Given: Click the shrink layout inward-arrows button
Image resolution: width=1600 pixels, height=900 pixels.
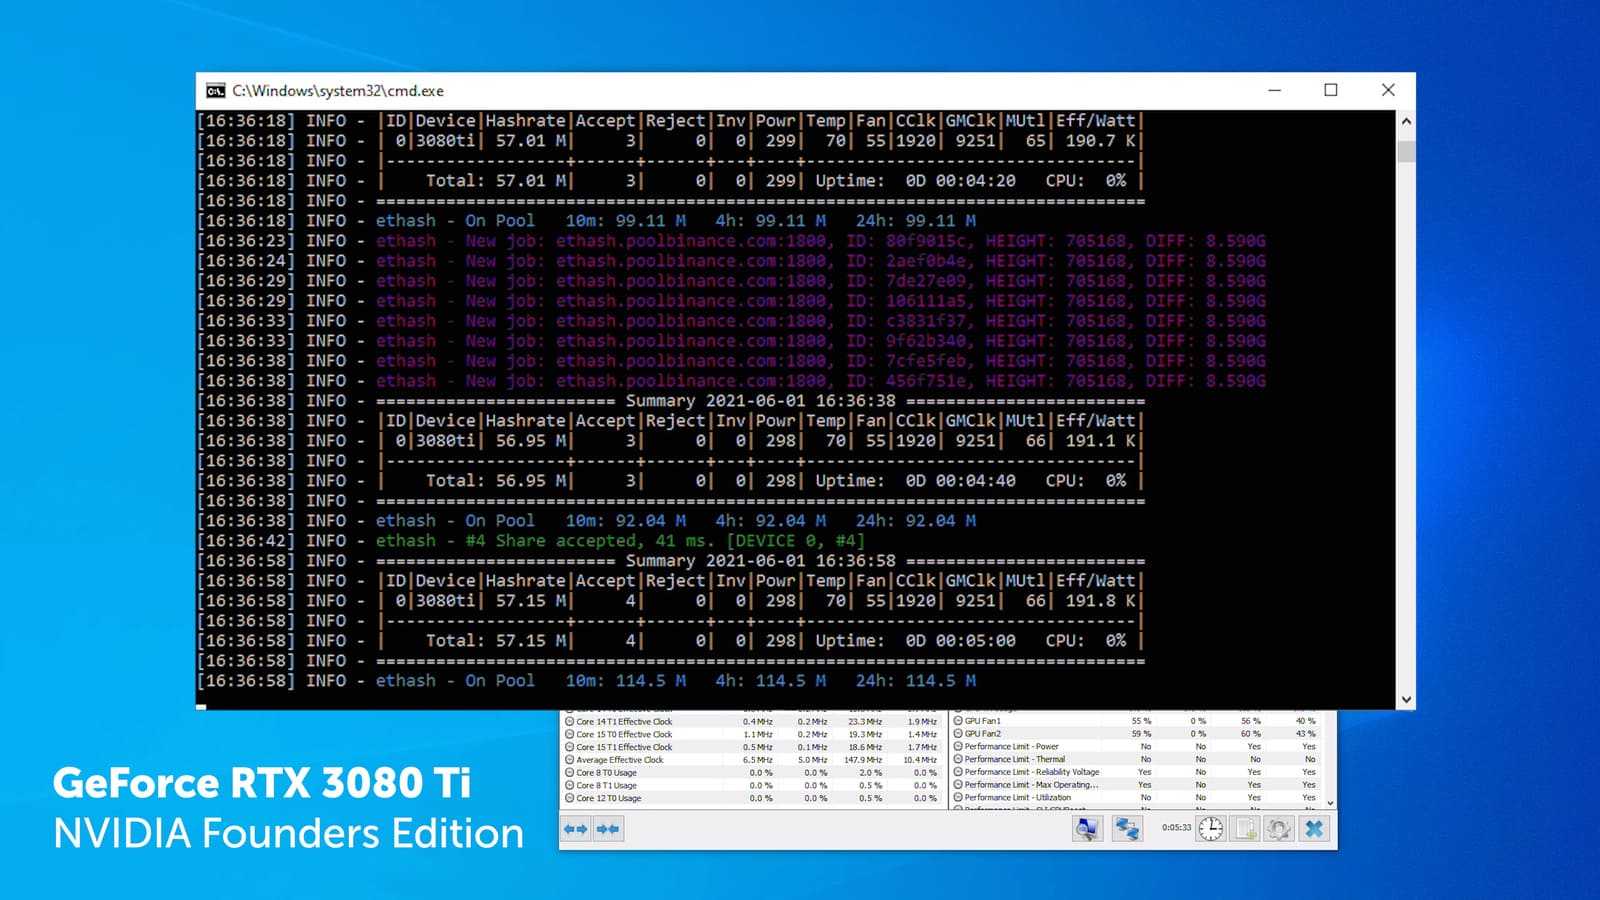Looking at the screenshot, I should click(x=608, y=829).
